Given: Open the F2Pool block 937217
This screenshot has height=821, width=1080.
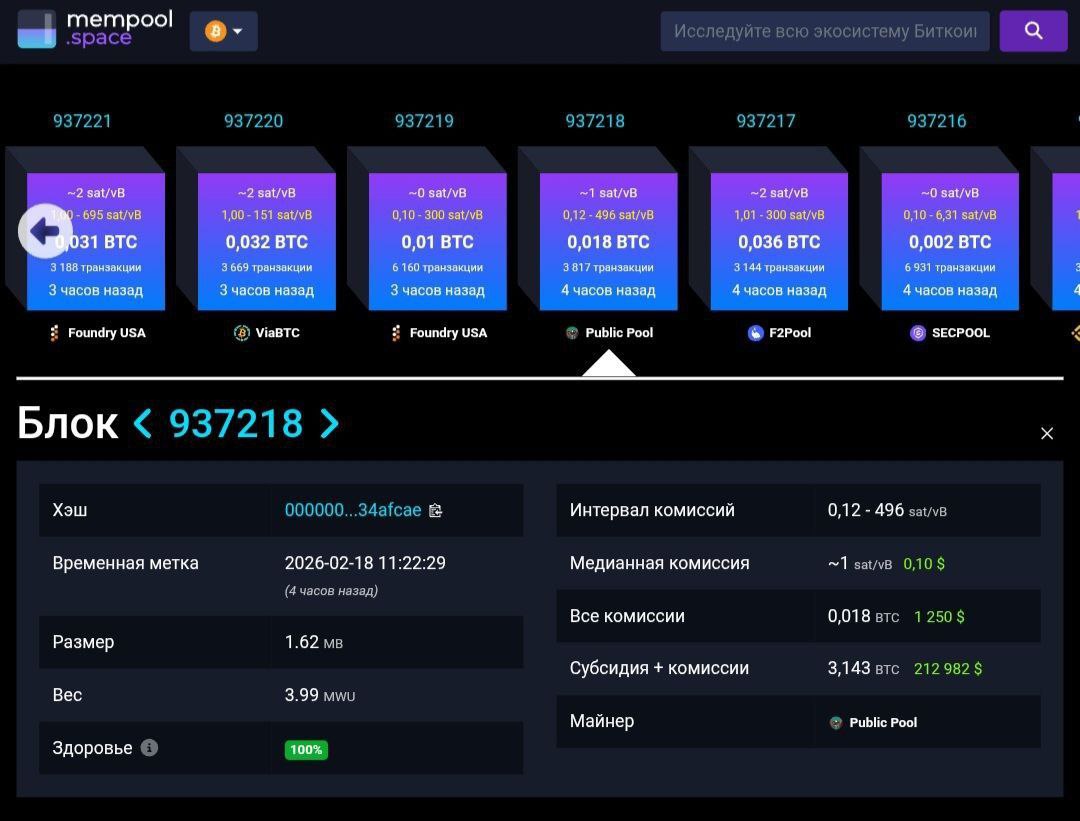Looking at the screenshot, I should (x=779, y=241).
